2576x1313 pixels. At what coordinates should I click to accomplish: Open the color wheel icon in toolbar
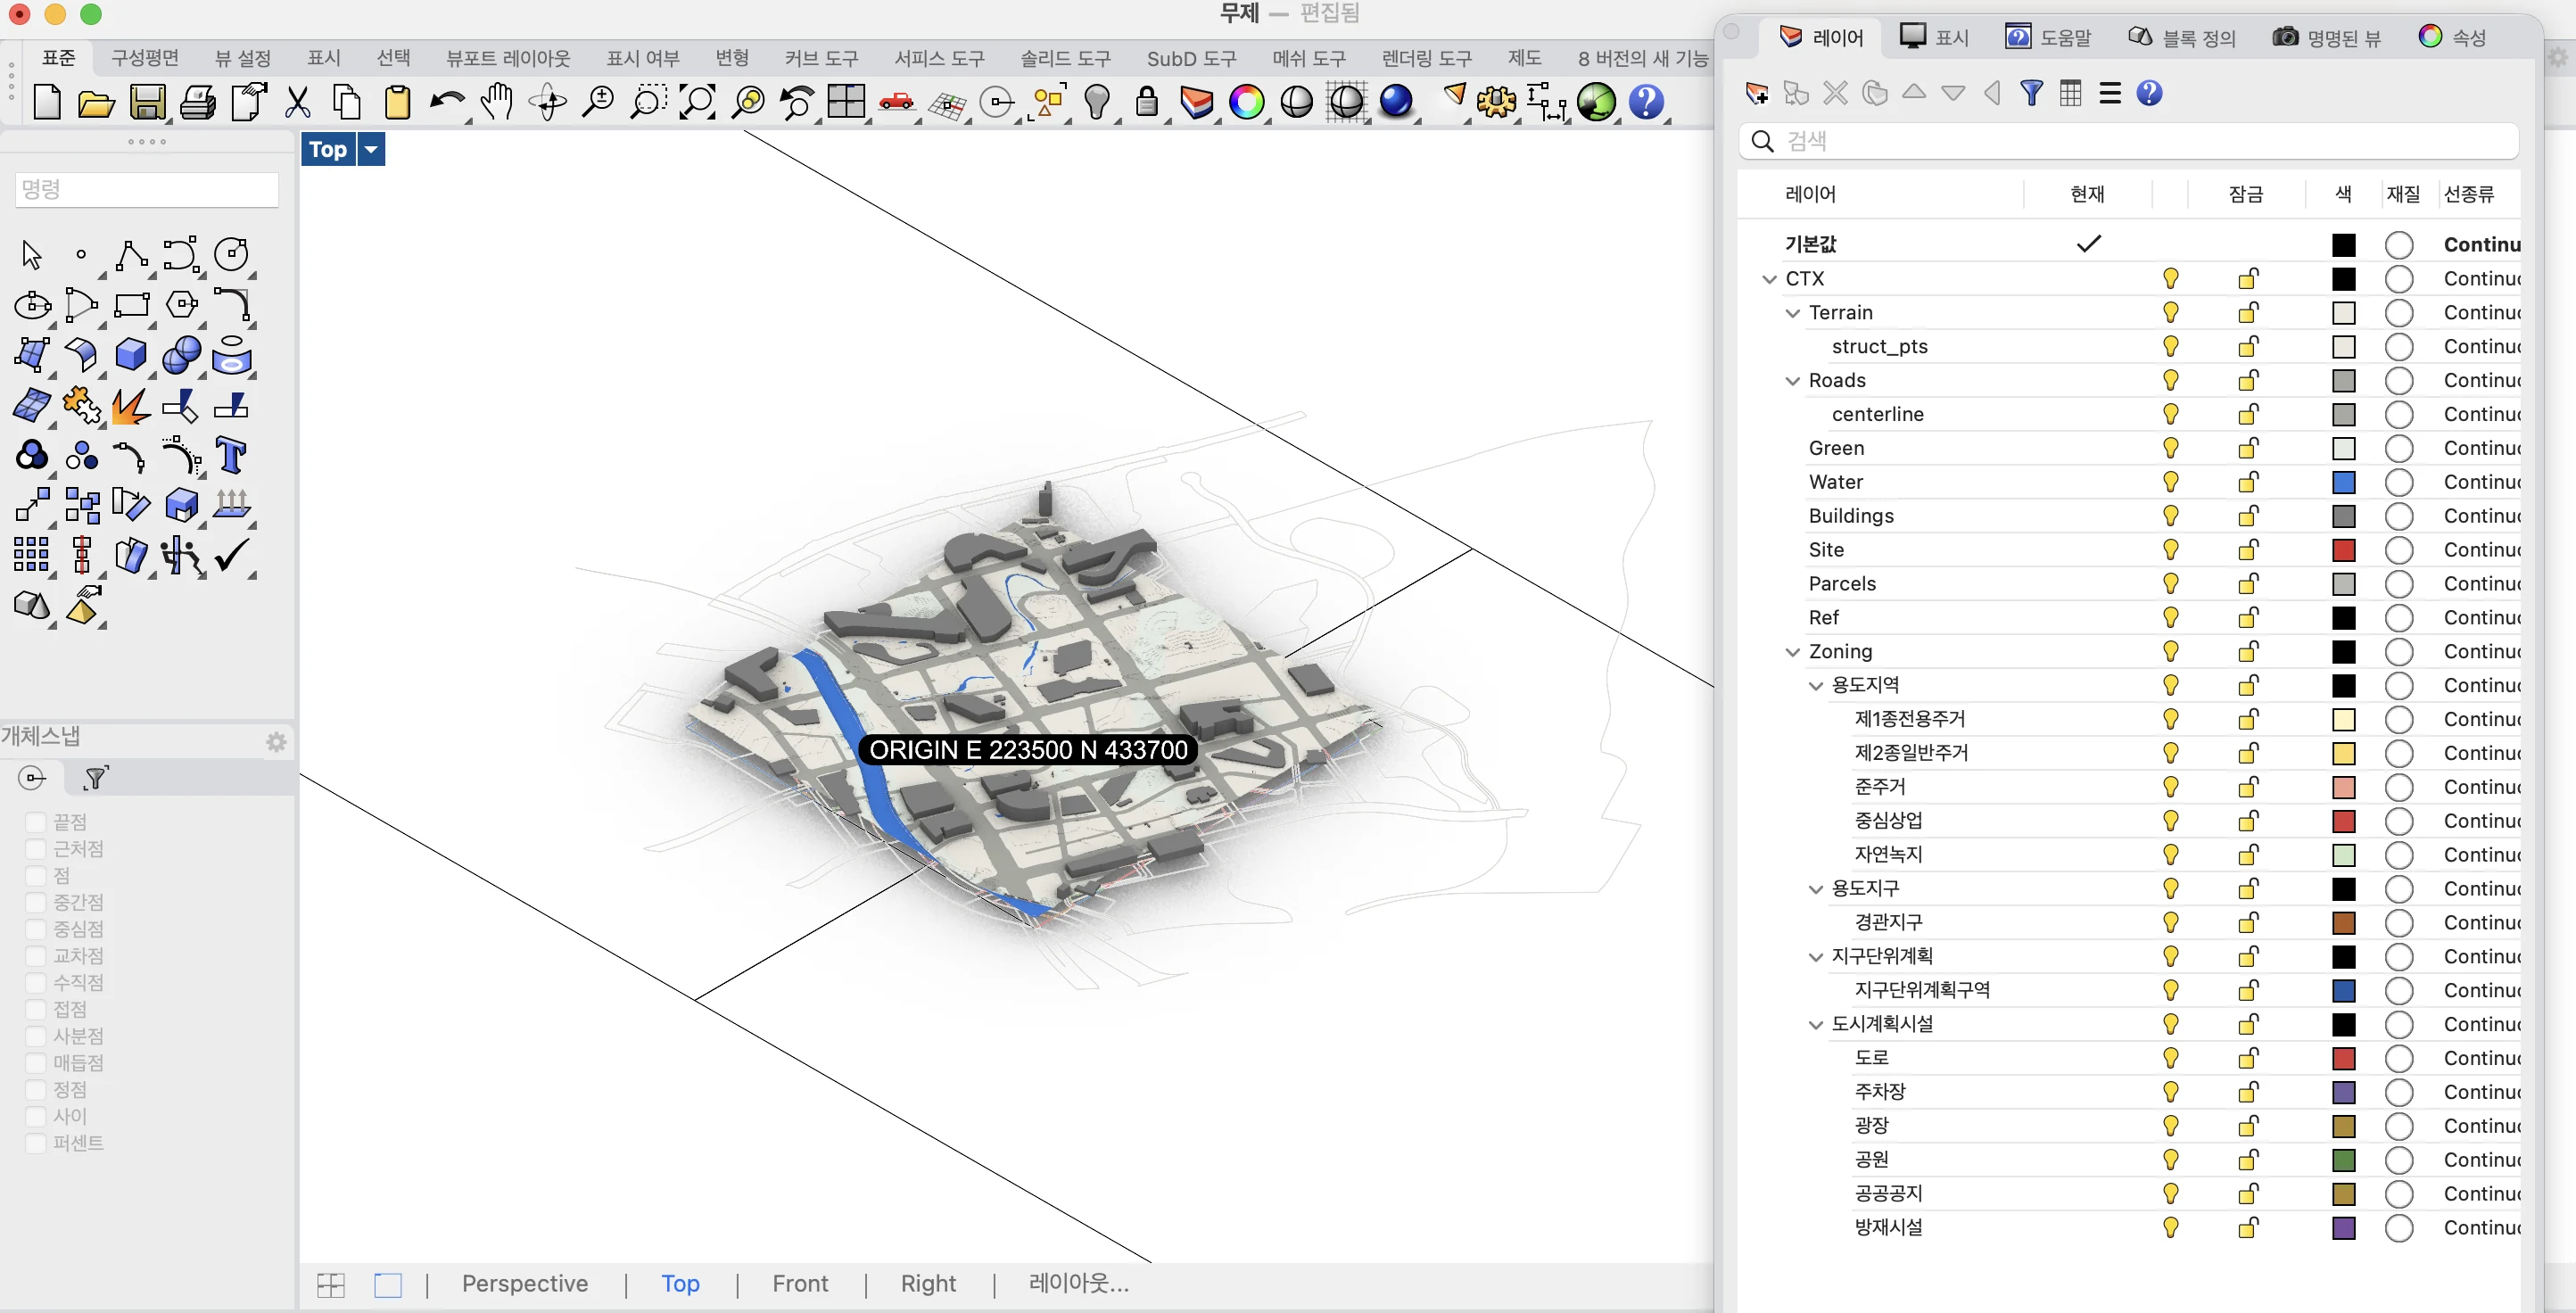pos(1246,102)
